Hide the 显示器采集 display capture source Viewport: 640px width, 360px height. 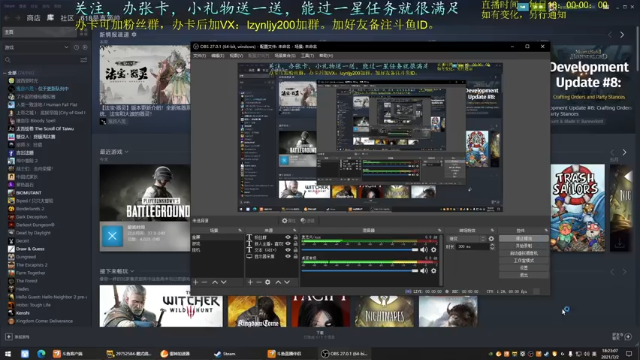coord(288,256)
